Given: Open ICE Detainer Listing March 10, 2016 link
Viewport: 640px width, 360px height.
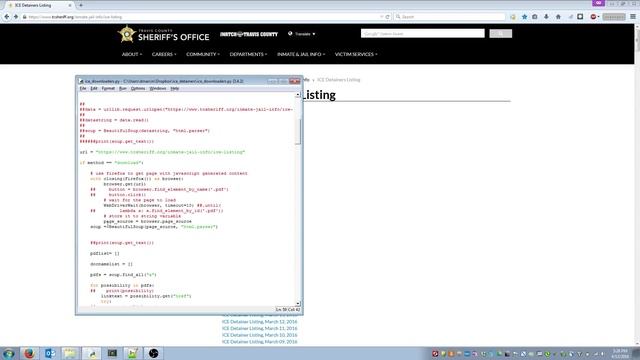Looking at the screenshot, I should pyautogui.click(x=260, y=335).
